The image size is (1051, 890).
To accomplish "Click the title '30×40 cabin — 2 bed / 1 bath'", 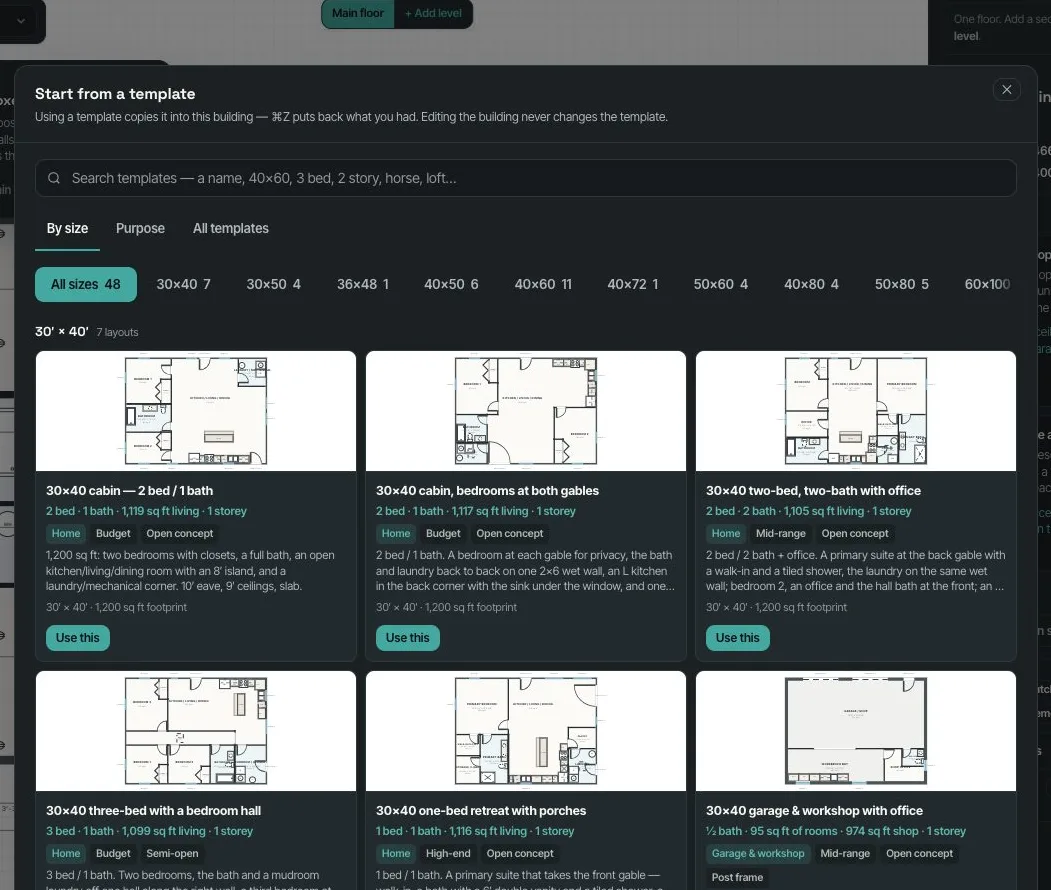I will tap(129, 491).
